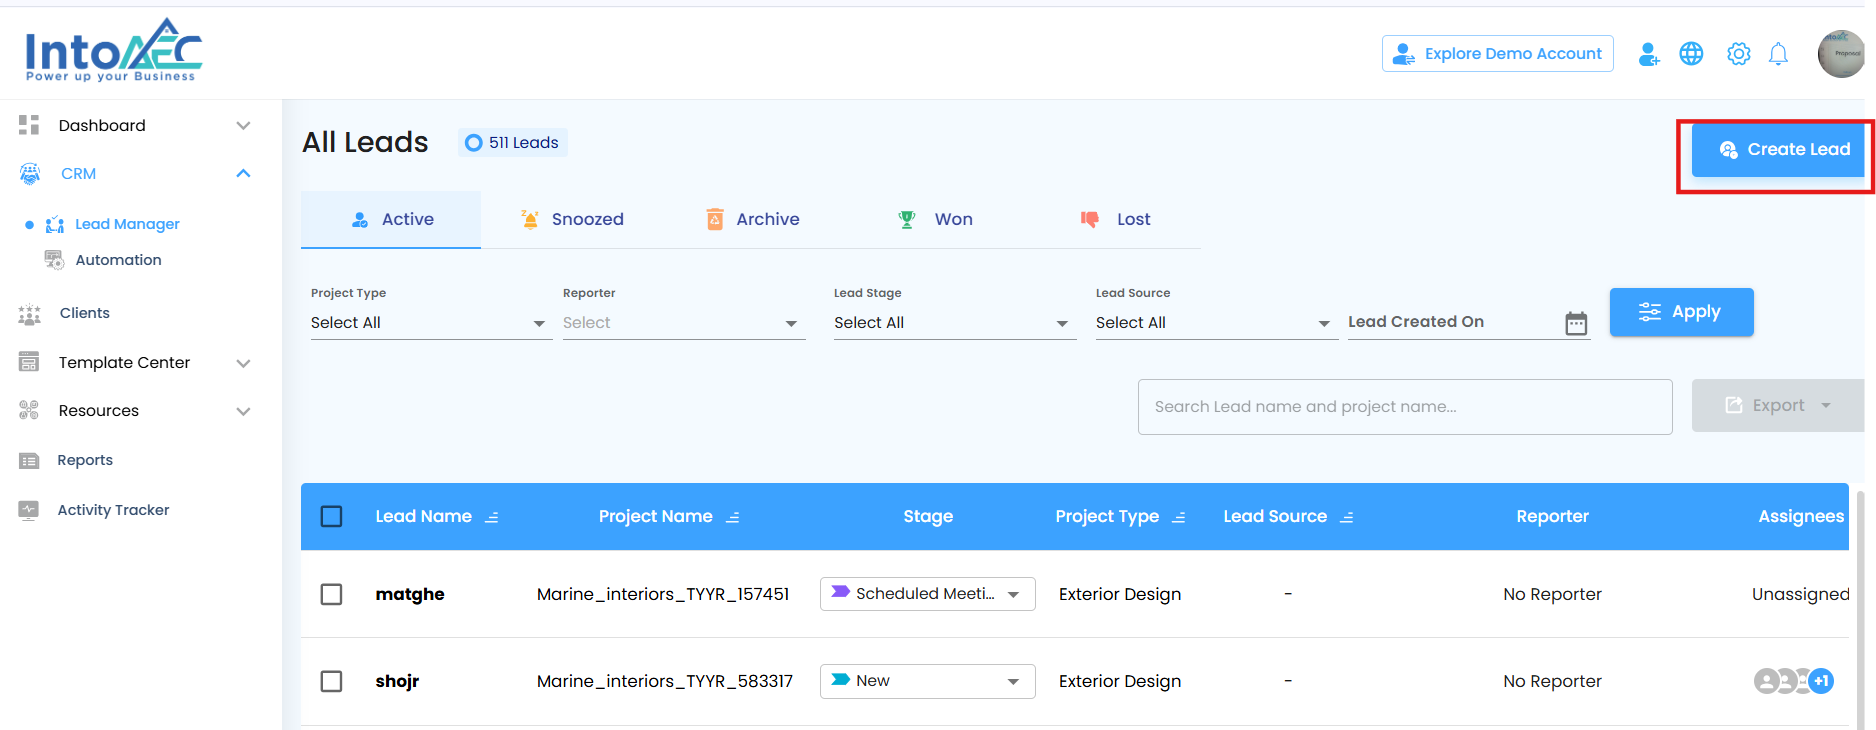Toggle the select-all leads checkbox

331,517
